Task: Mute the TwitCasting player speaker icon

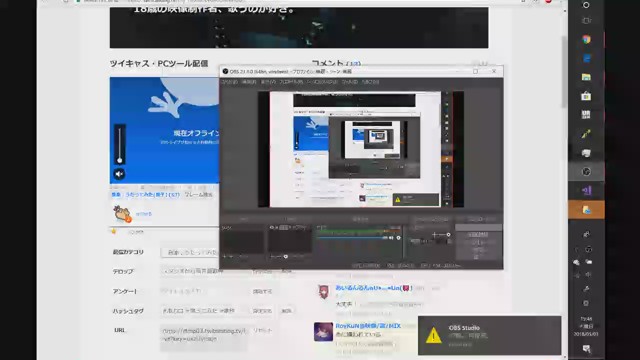Action: point(119,174)
